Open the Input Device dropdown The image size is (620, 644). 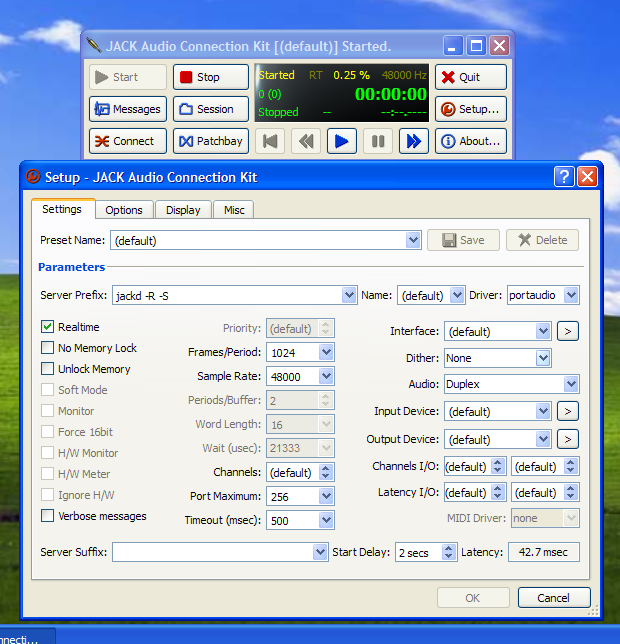coord(543,411)
